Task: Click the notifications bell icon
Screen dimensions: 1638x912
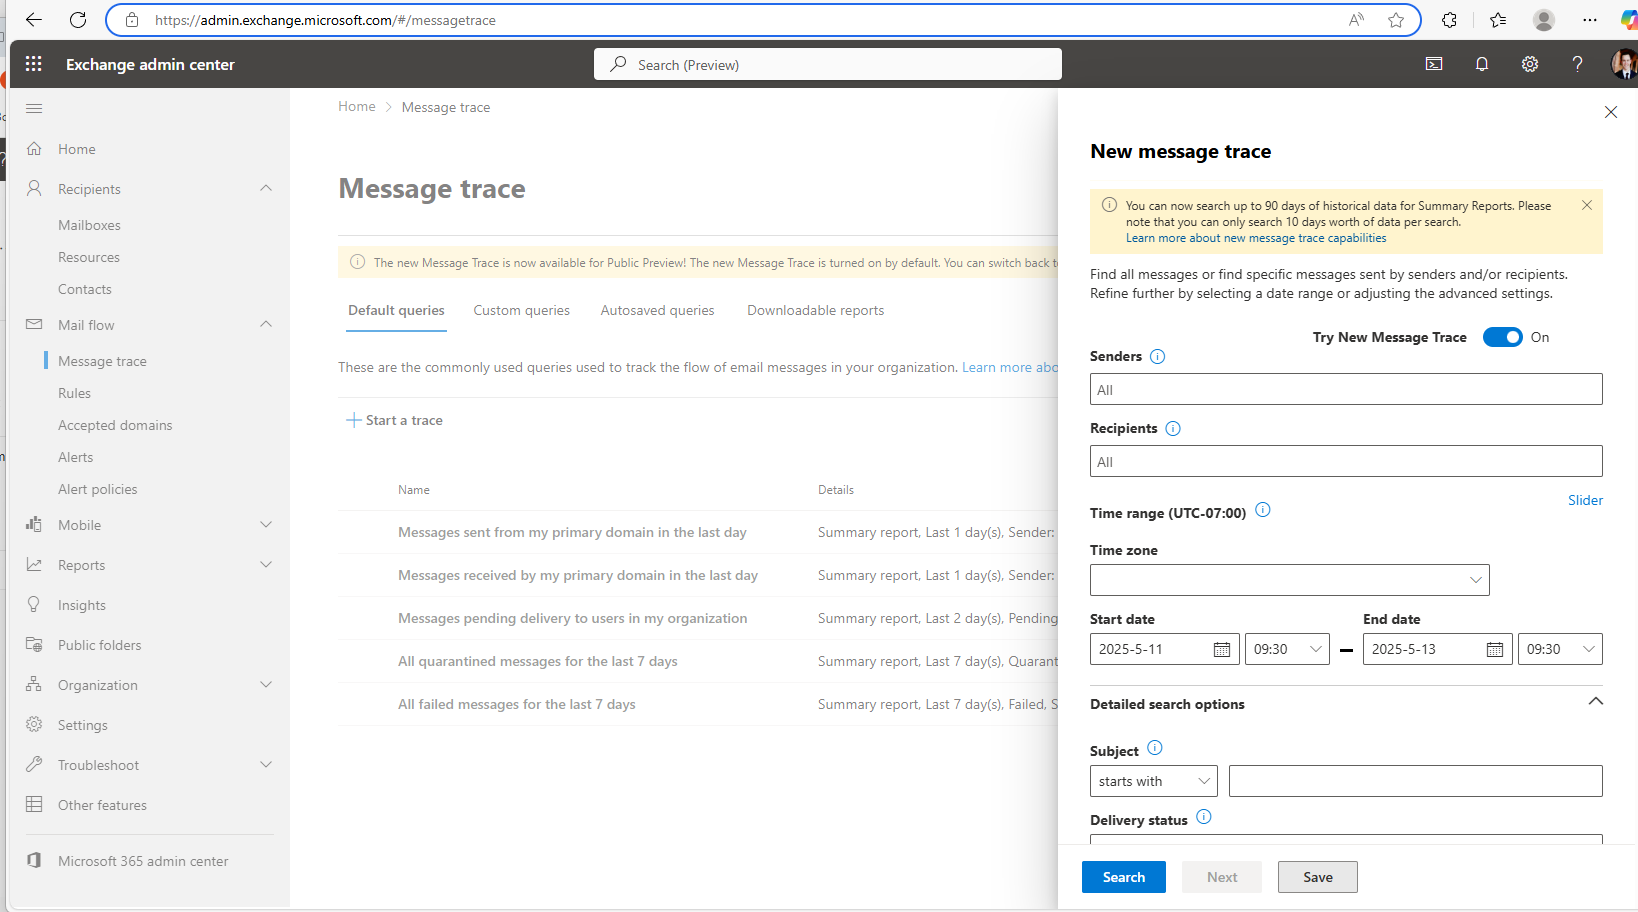Action: (x=1481, y=64)
